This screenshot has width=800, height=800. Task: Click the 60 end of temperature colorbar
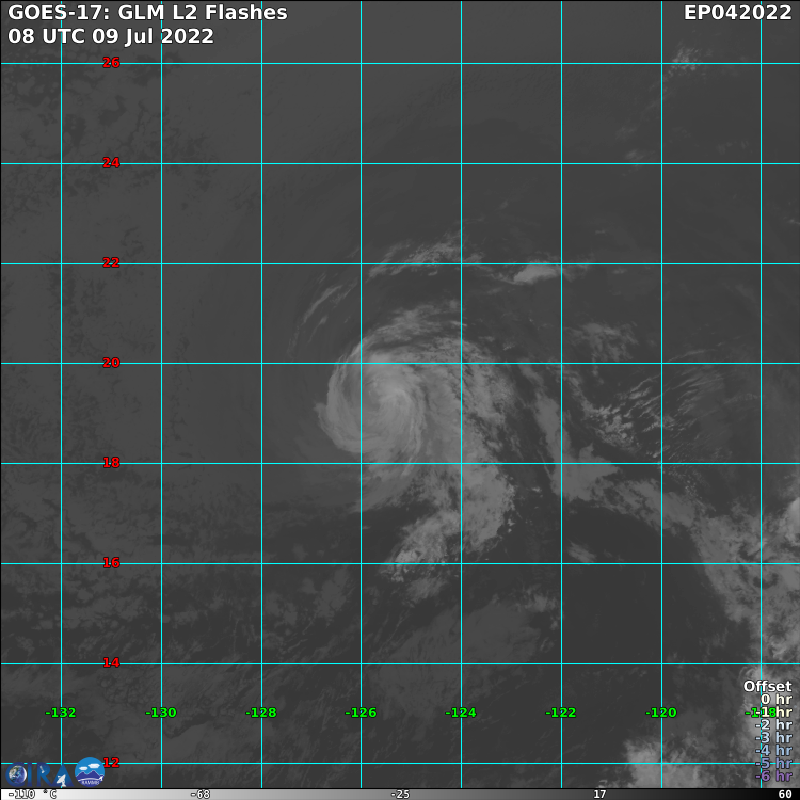click(x=785, y=794)
